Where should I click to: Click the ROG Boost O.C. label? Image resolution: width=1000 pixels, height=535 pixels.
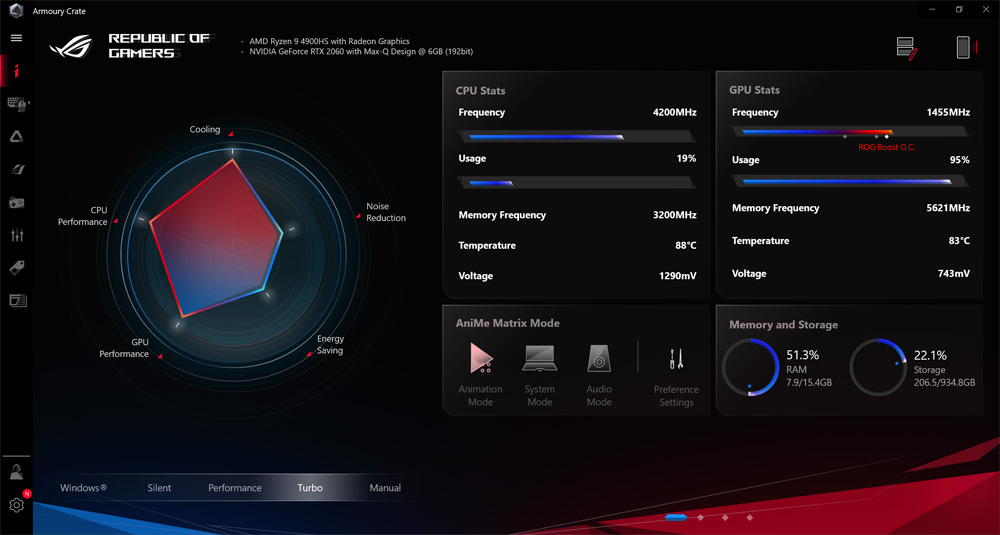coord(887,147)
